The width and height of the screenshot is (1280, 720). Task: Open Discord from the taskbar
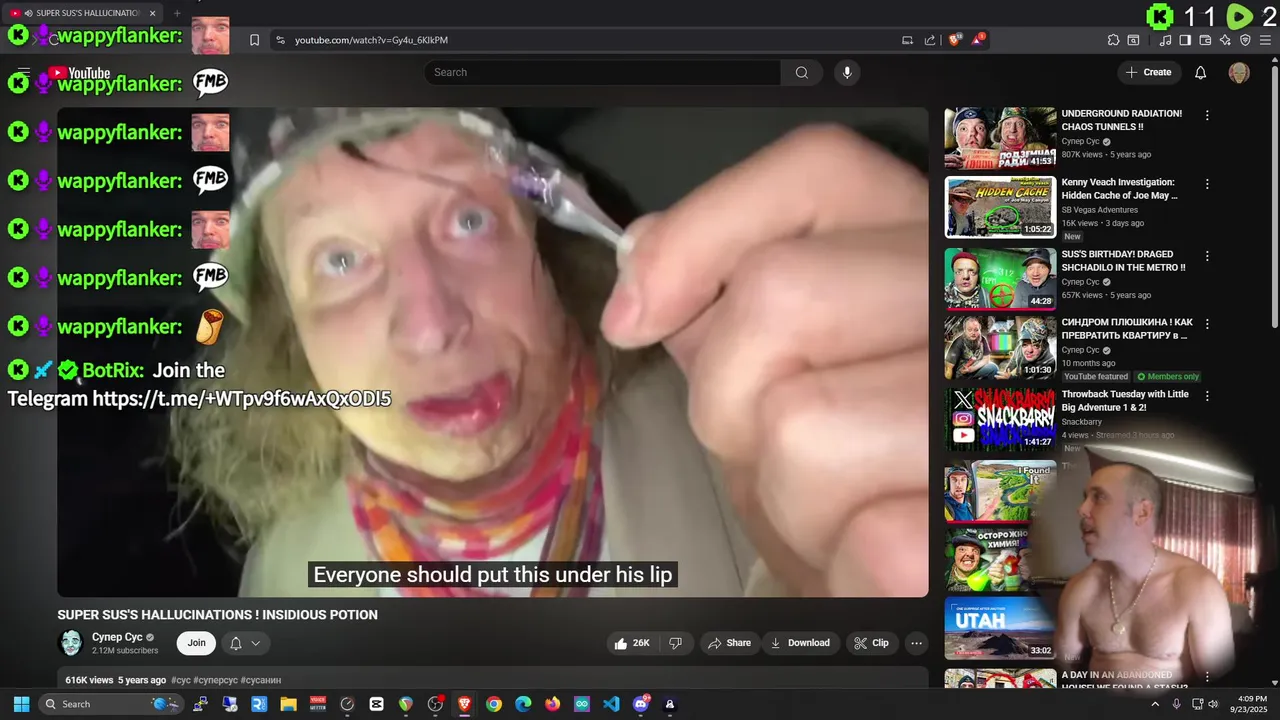point(641,704)
